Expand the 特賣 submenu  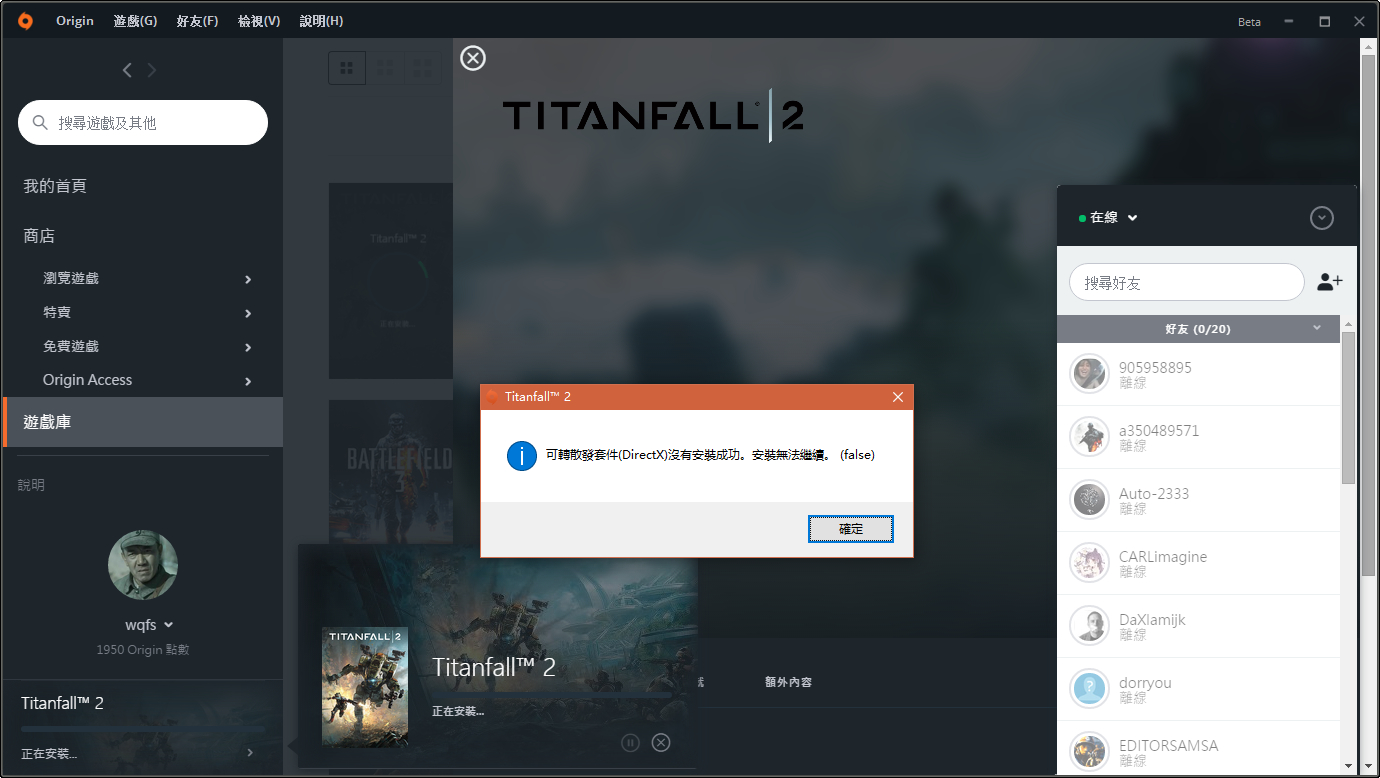click(x=248, y=314)
